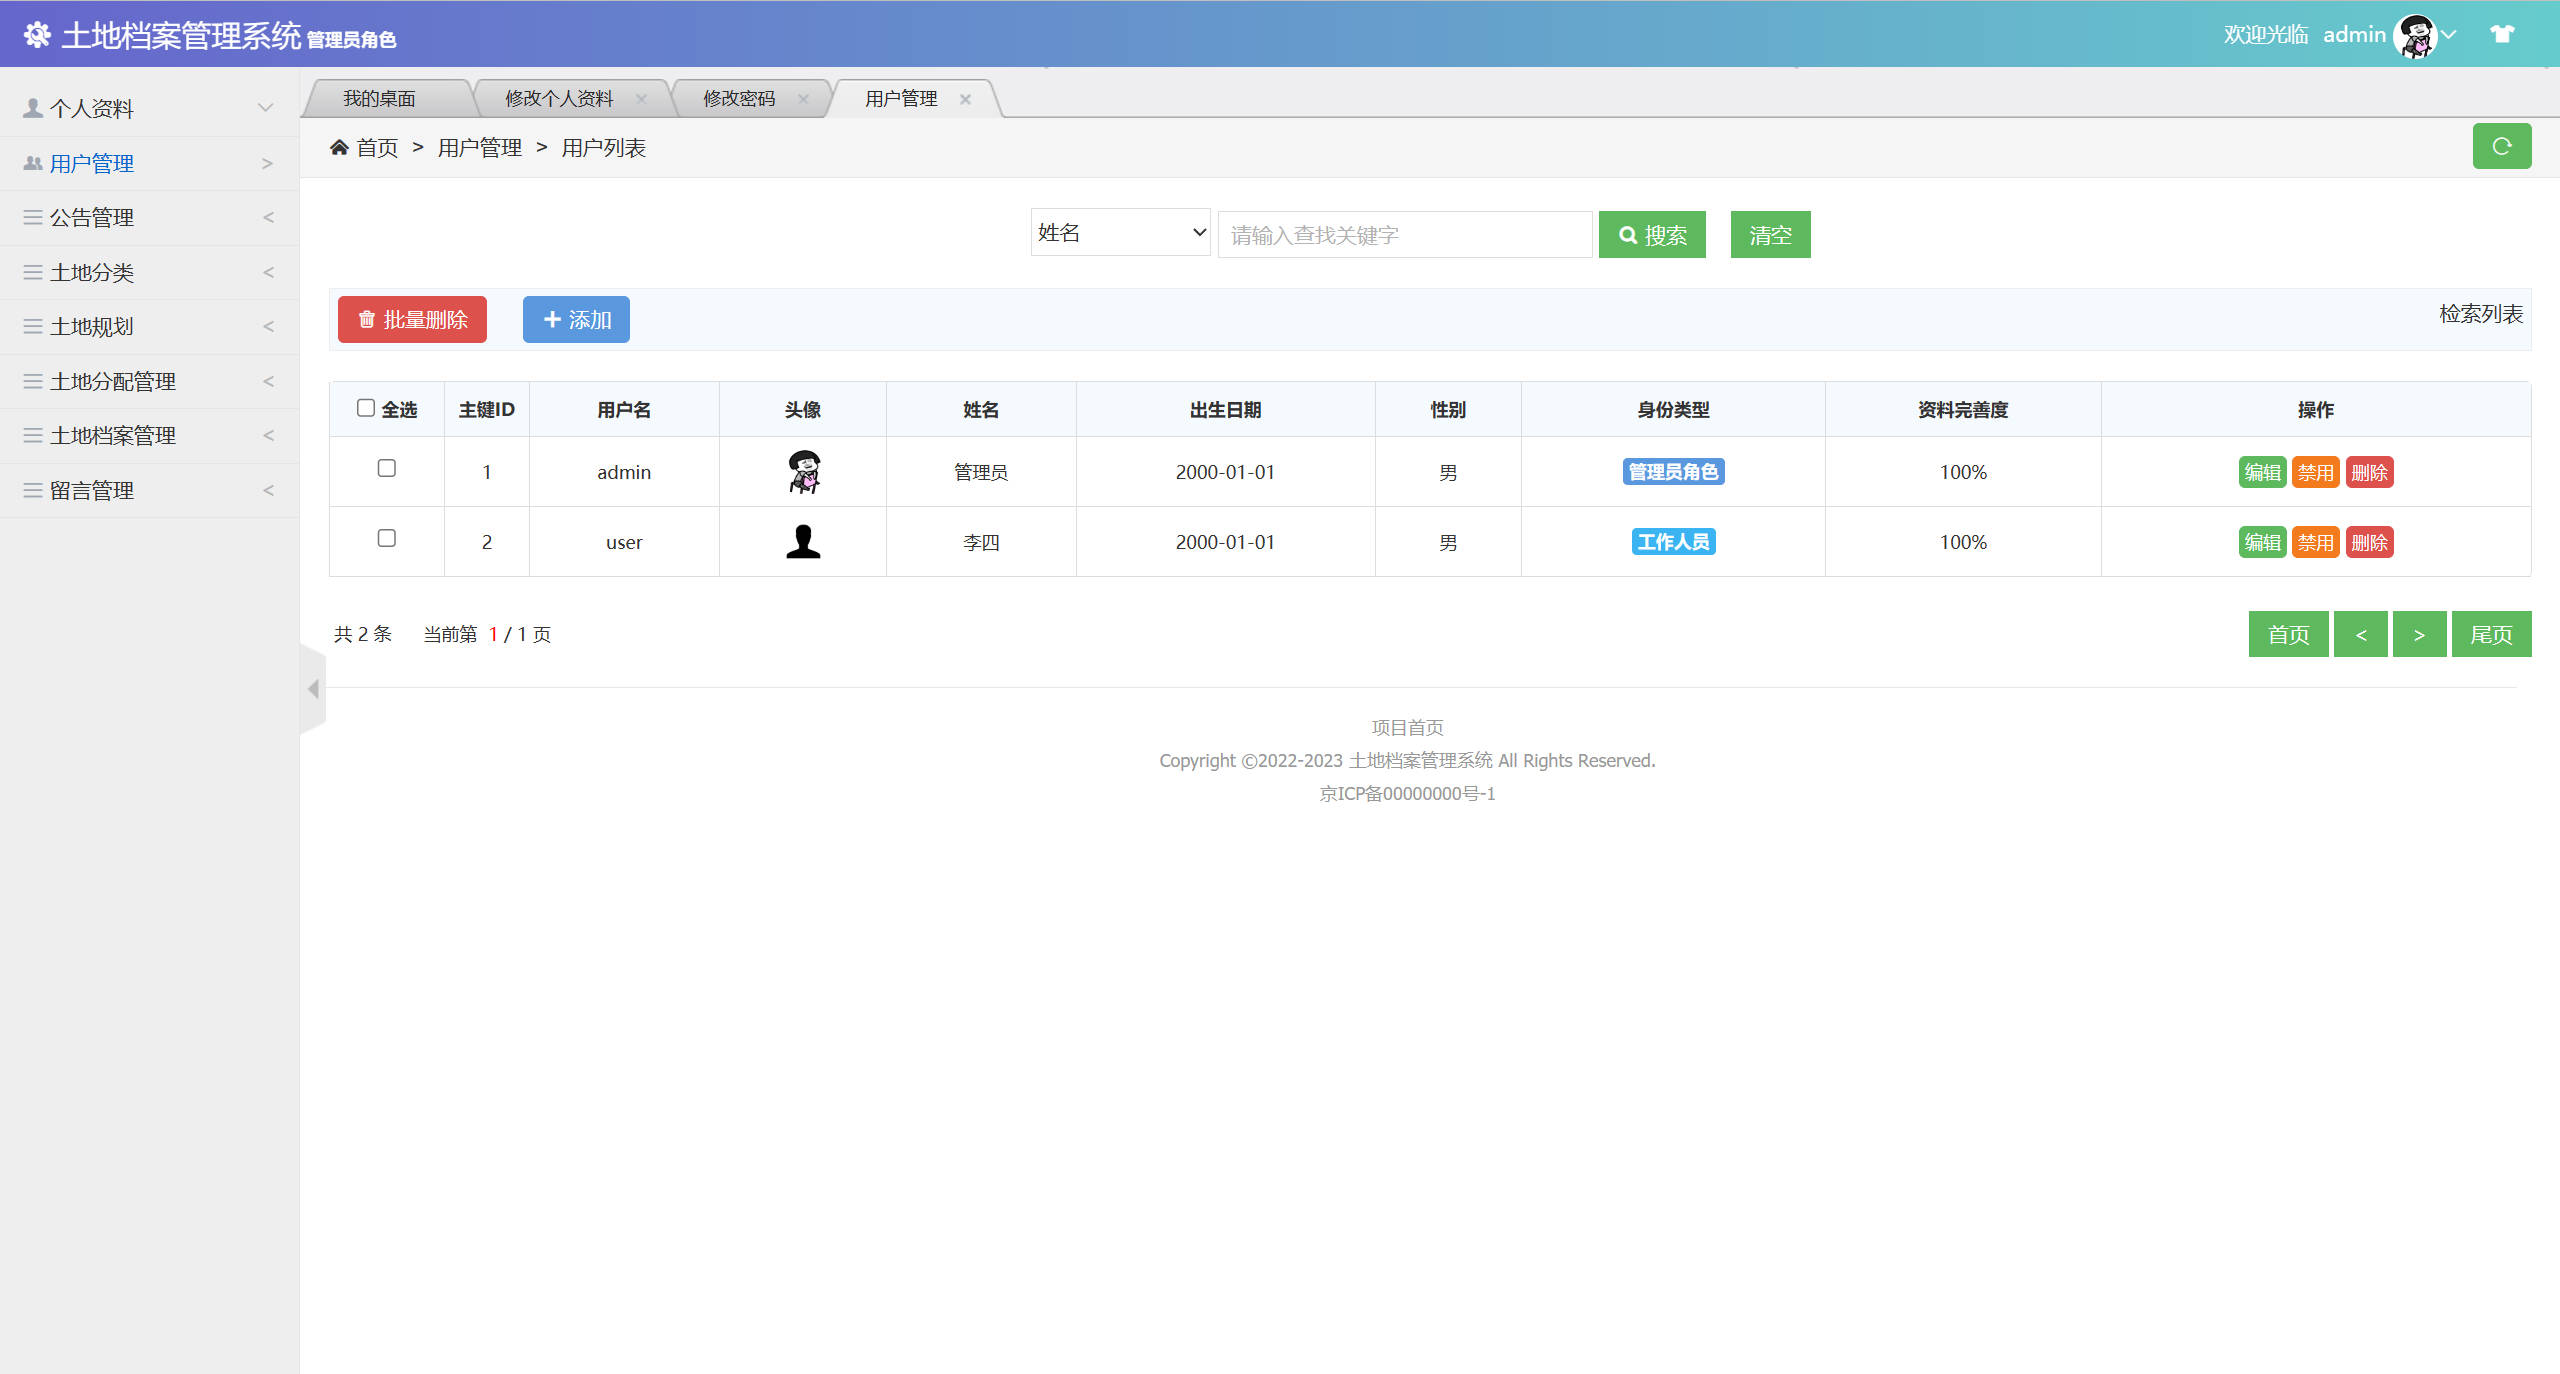Switch to the 修改密码 tab
Screen dimensions: 2560x1374
(738, 97)
